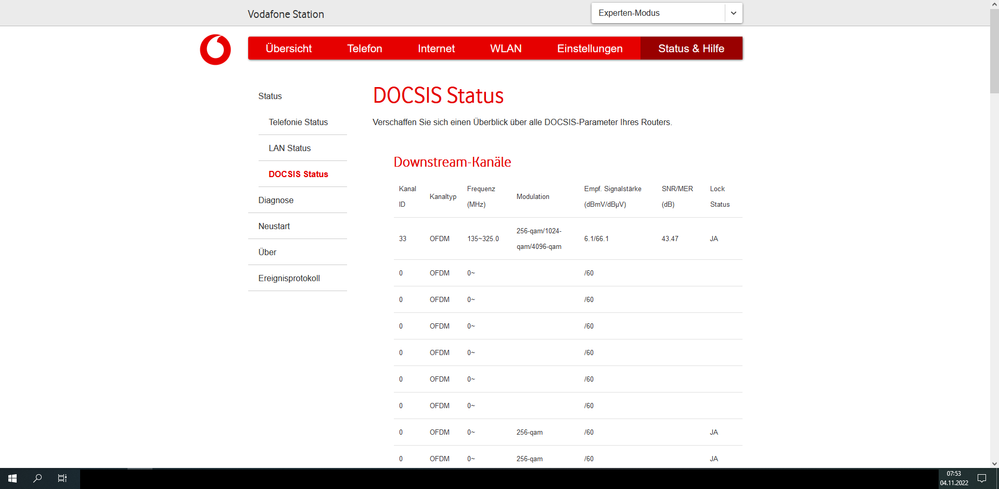
Task: Open the Windows Start menu
Action: tap(11, 478)
